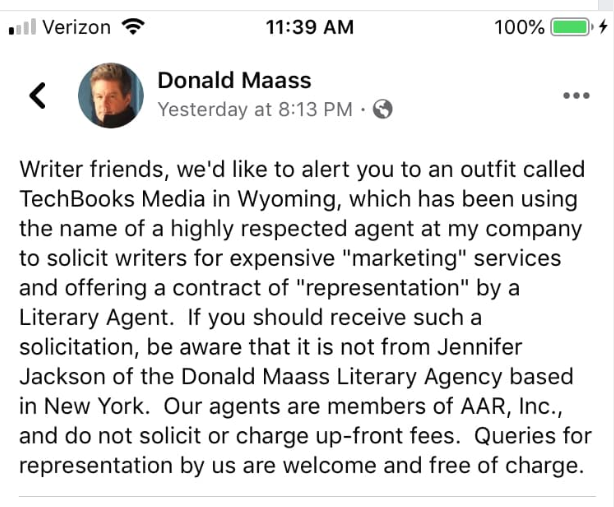Open Donald Maass's profile picture
Screen dimensions: 614x507
coord(110,96)
